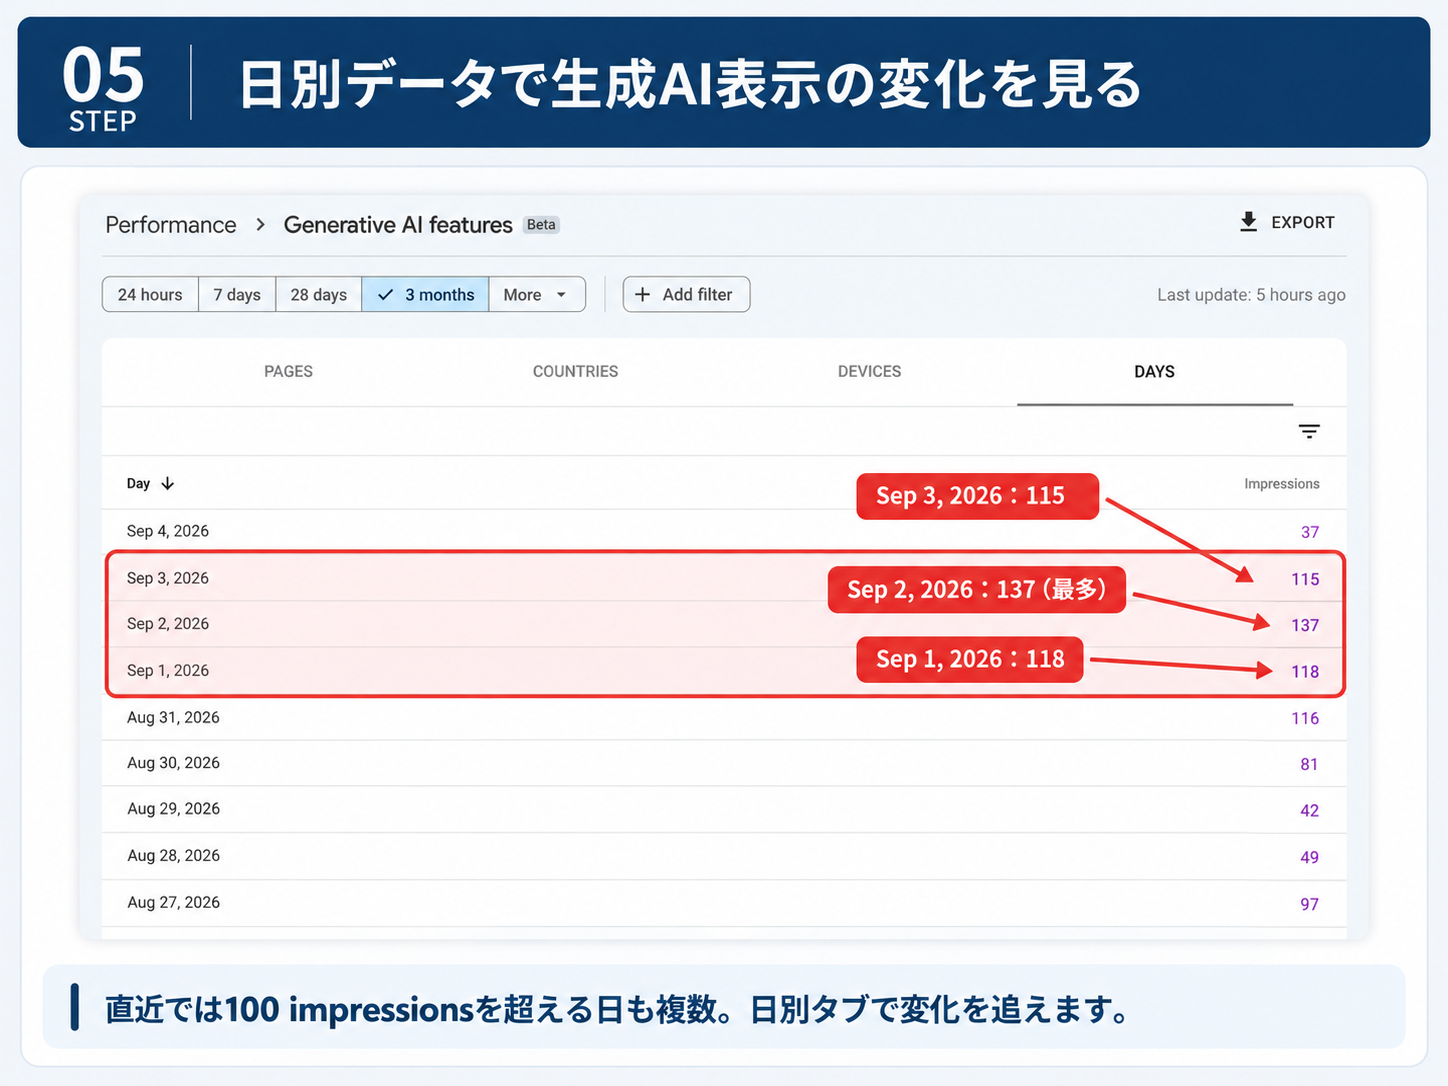Click the Add filter button
The image size is (1448, 1086).
[686, 294]
